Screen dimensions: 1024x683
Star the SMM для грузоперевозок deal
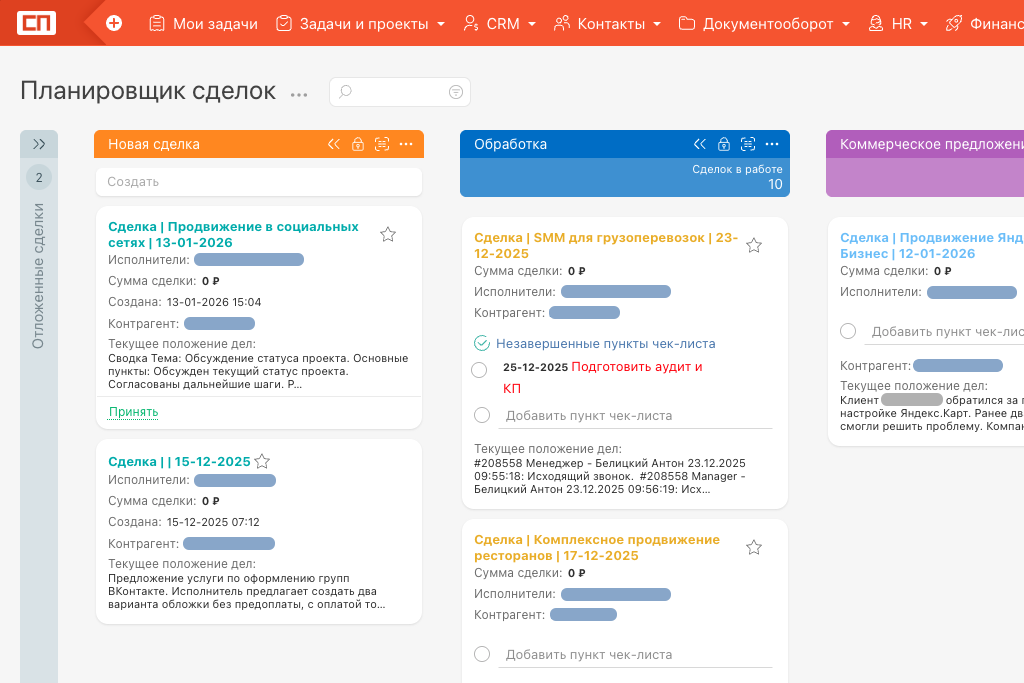(754, 246)
